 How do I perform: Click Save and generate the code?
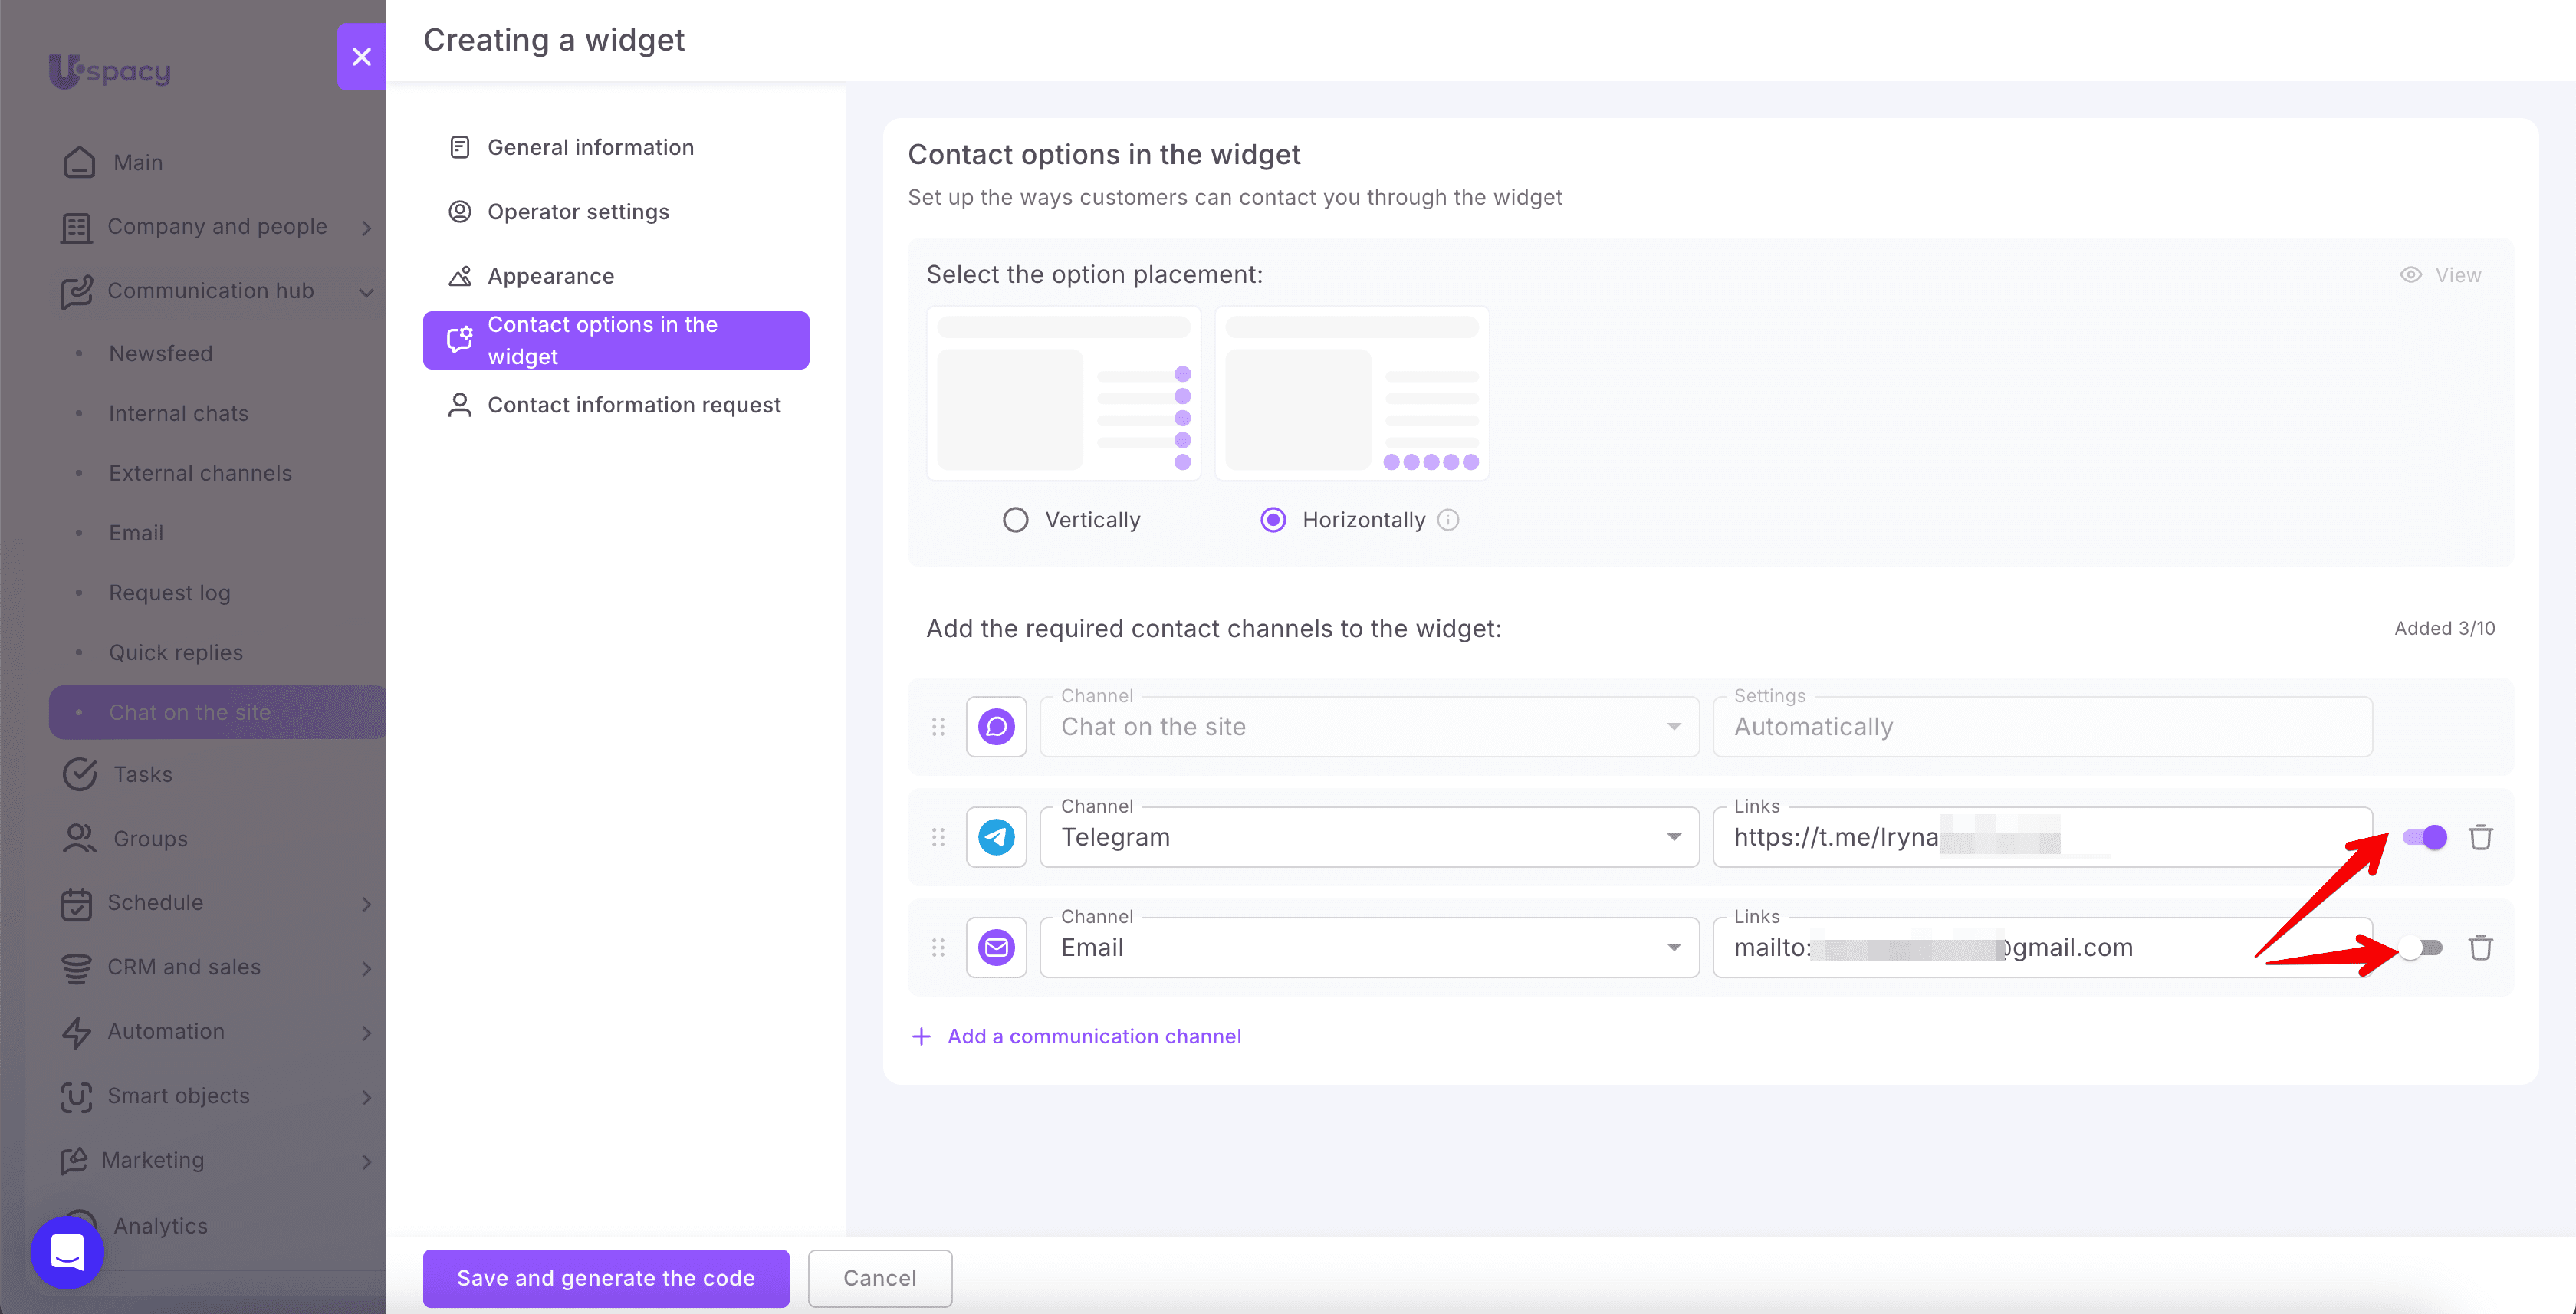(606, 1278)
